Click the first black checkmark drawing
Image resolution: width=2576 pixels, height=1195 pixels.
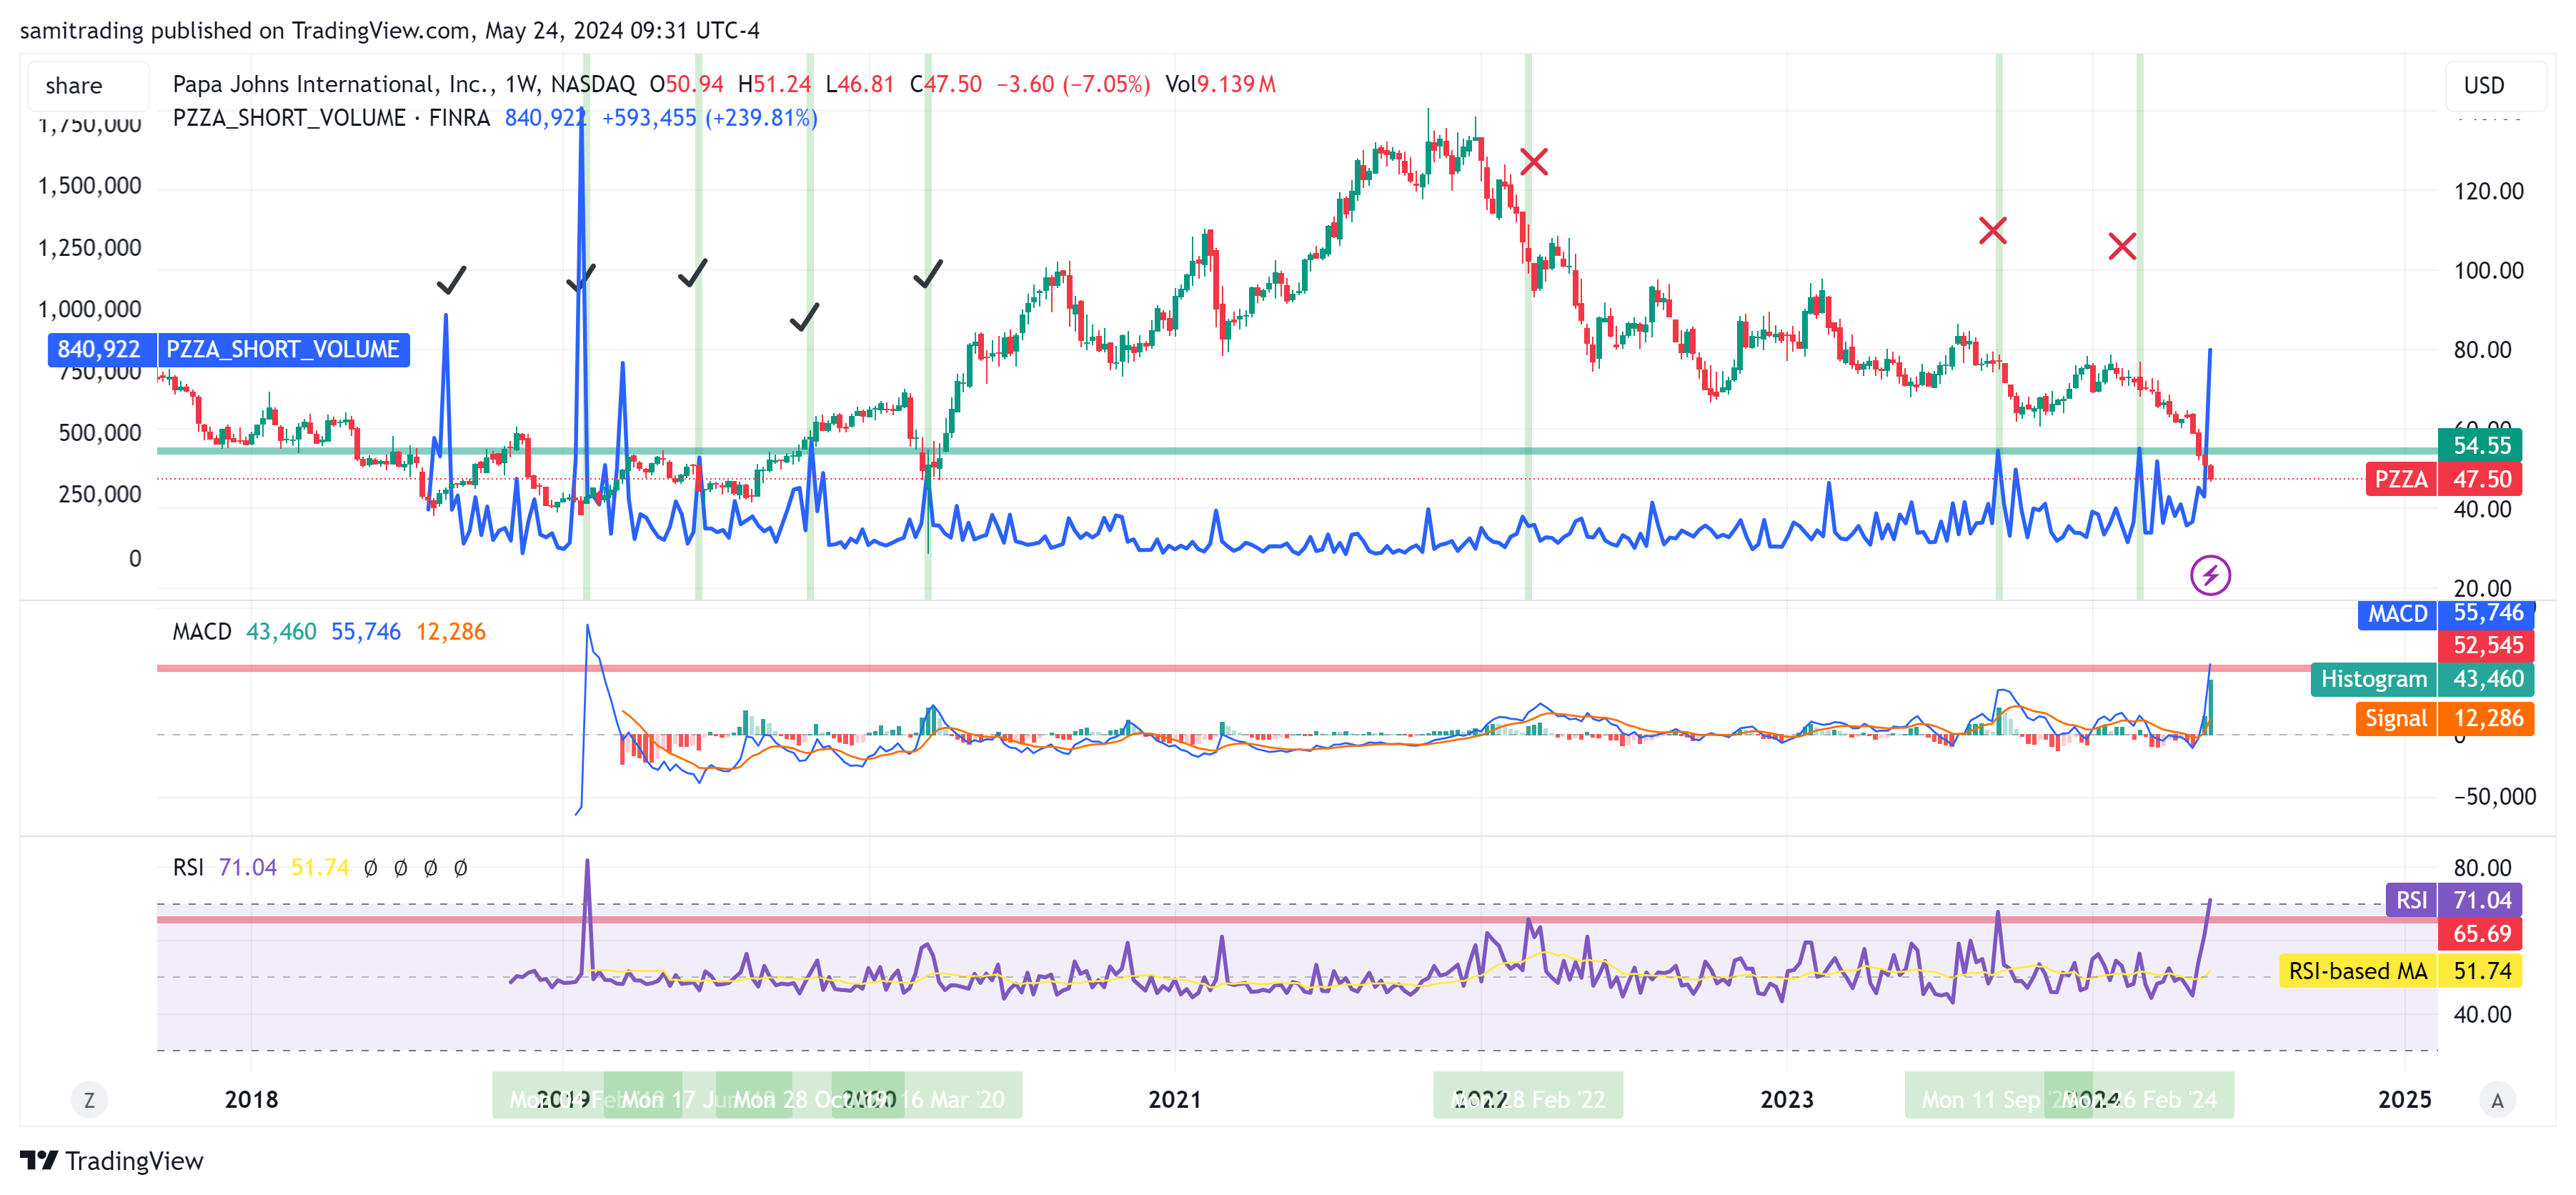click(452, 280)
